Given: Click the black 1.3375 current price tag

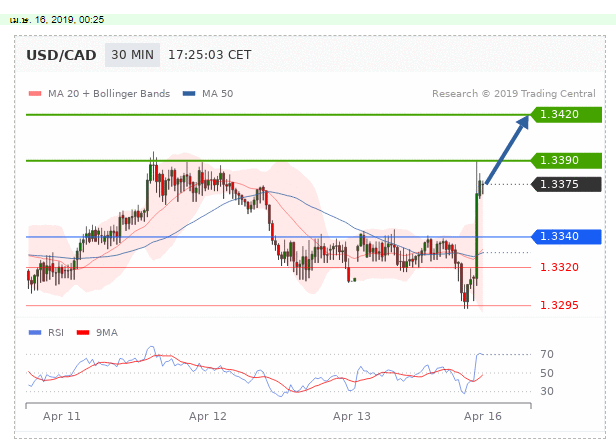Looking at the screenshot, I should (x=566, y=184).
